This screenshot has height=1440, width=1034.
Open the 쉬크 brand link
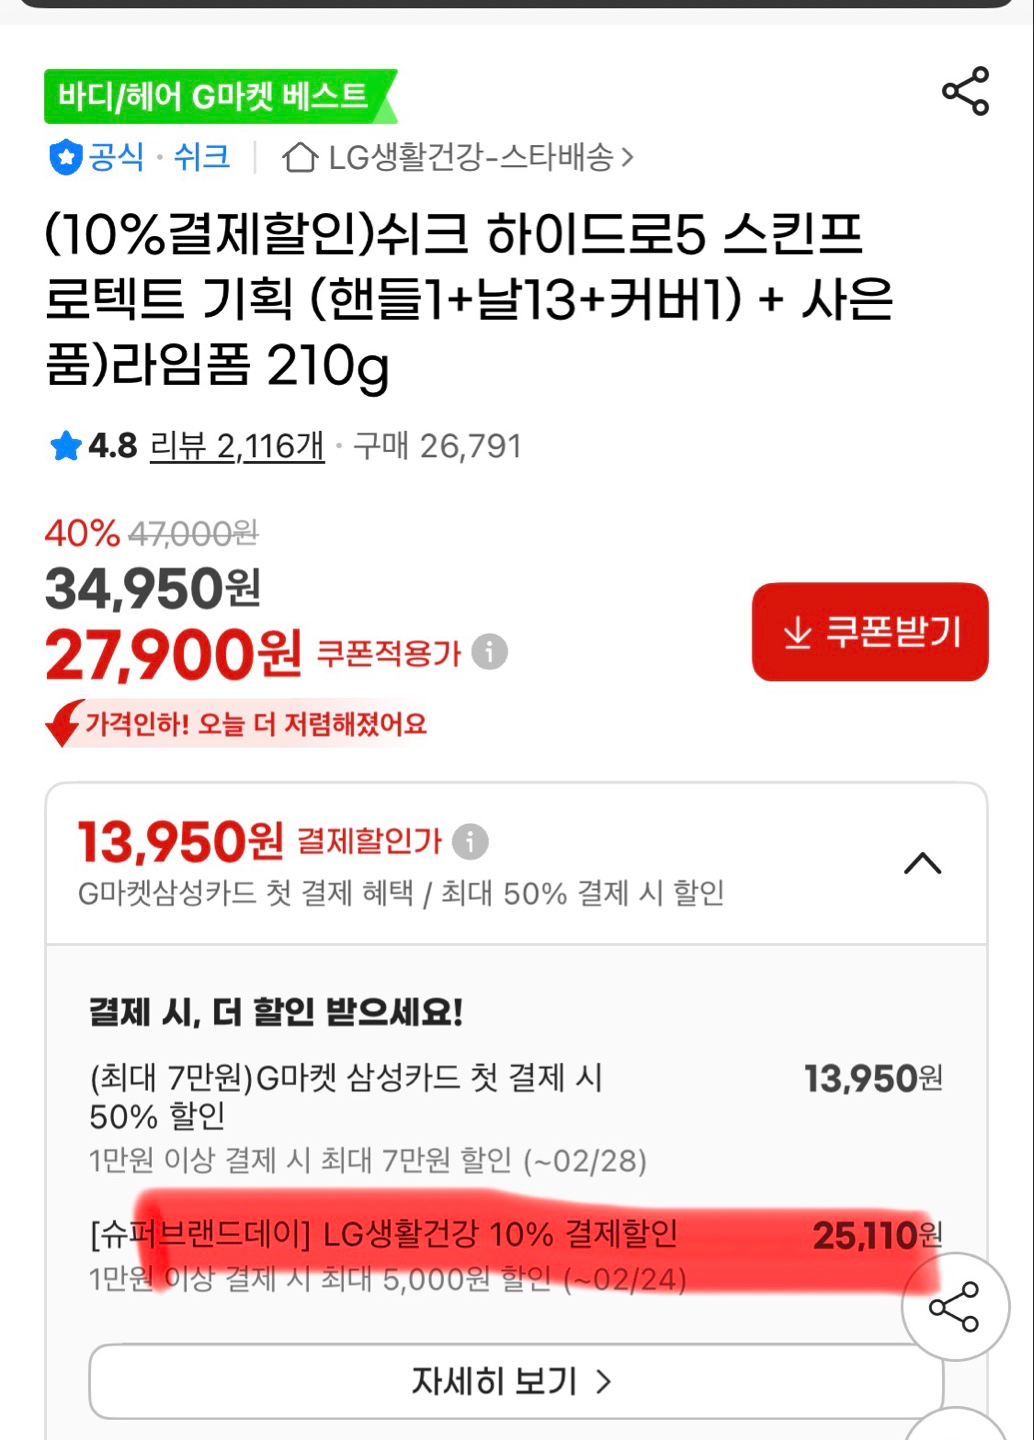pos(202,157)
